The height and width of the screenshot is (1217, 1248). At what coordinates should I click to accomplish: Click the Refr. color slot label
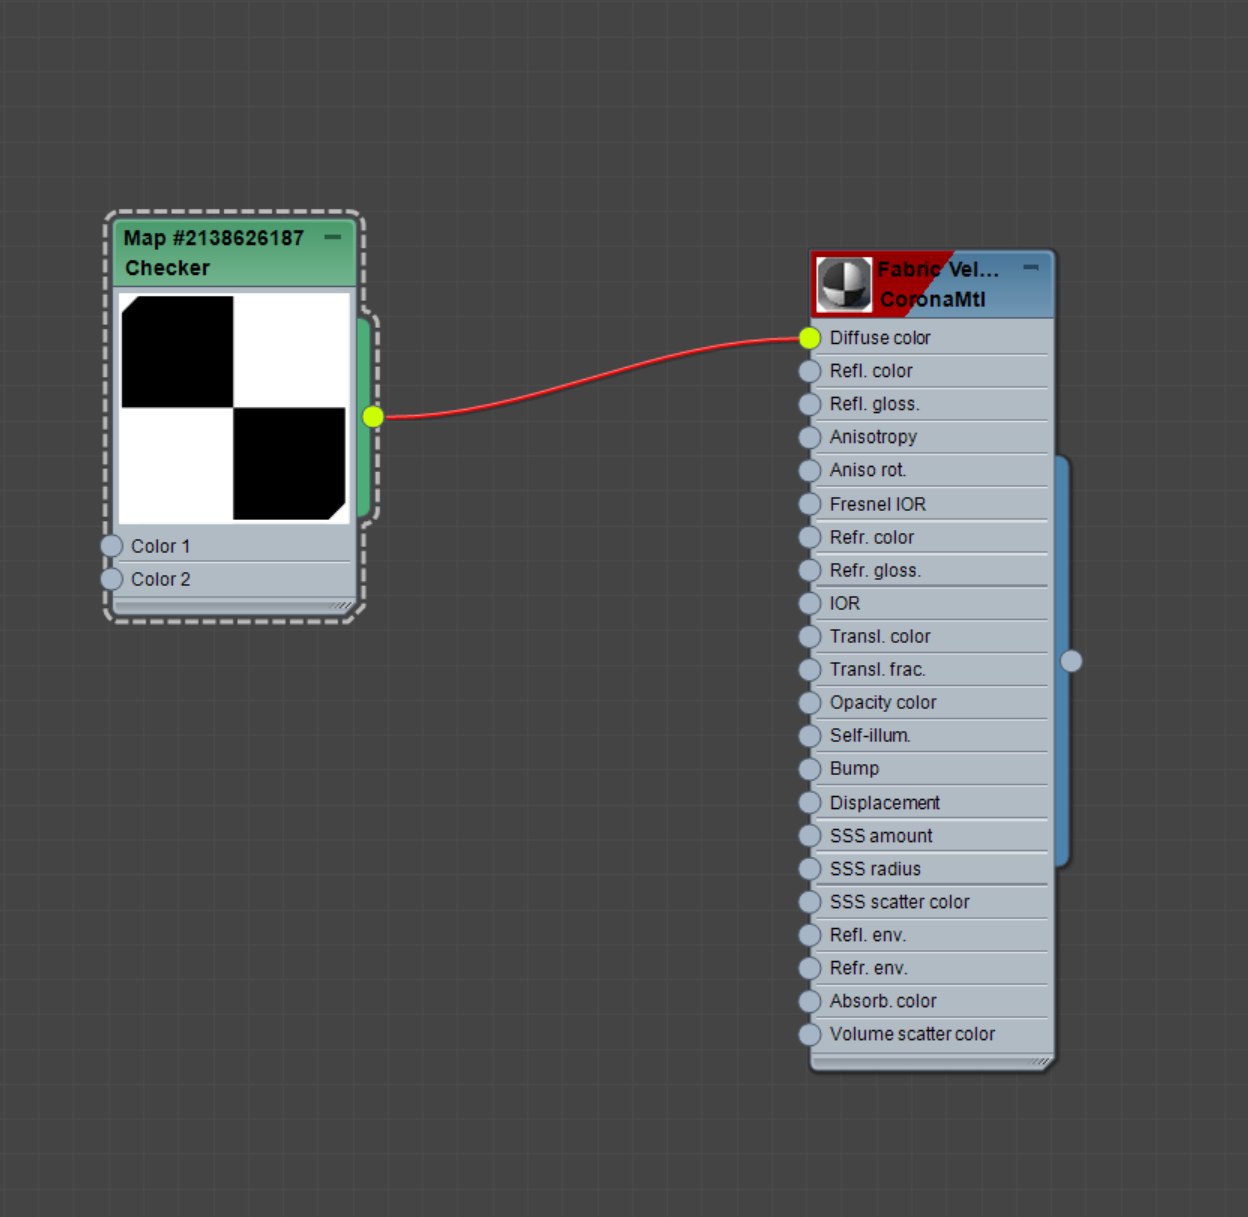(872, 537)
